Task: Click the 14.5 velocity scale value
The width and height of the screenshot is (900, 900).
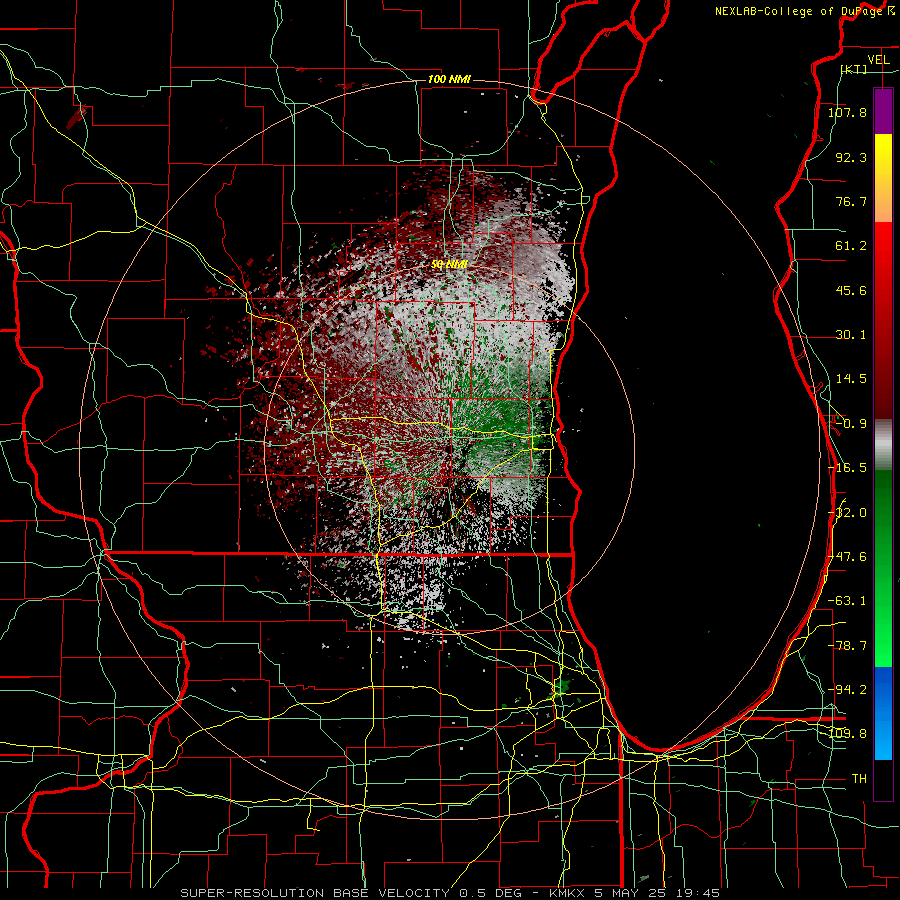Action: [x=851, y=379]
